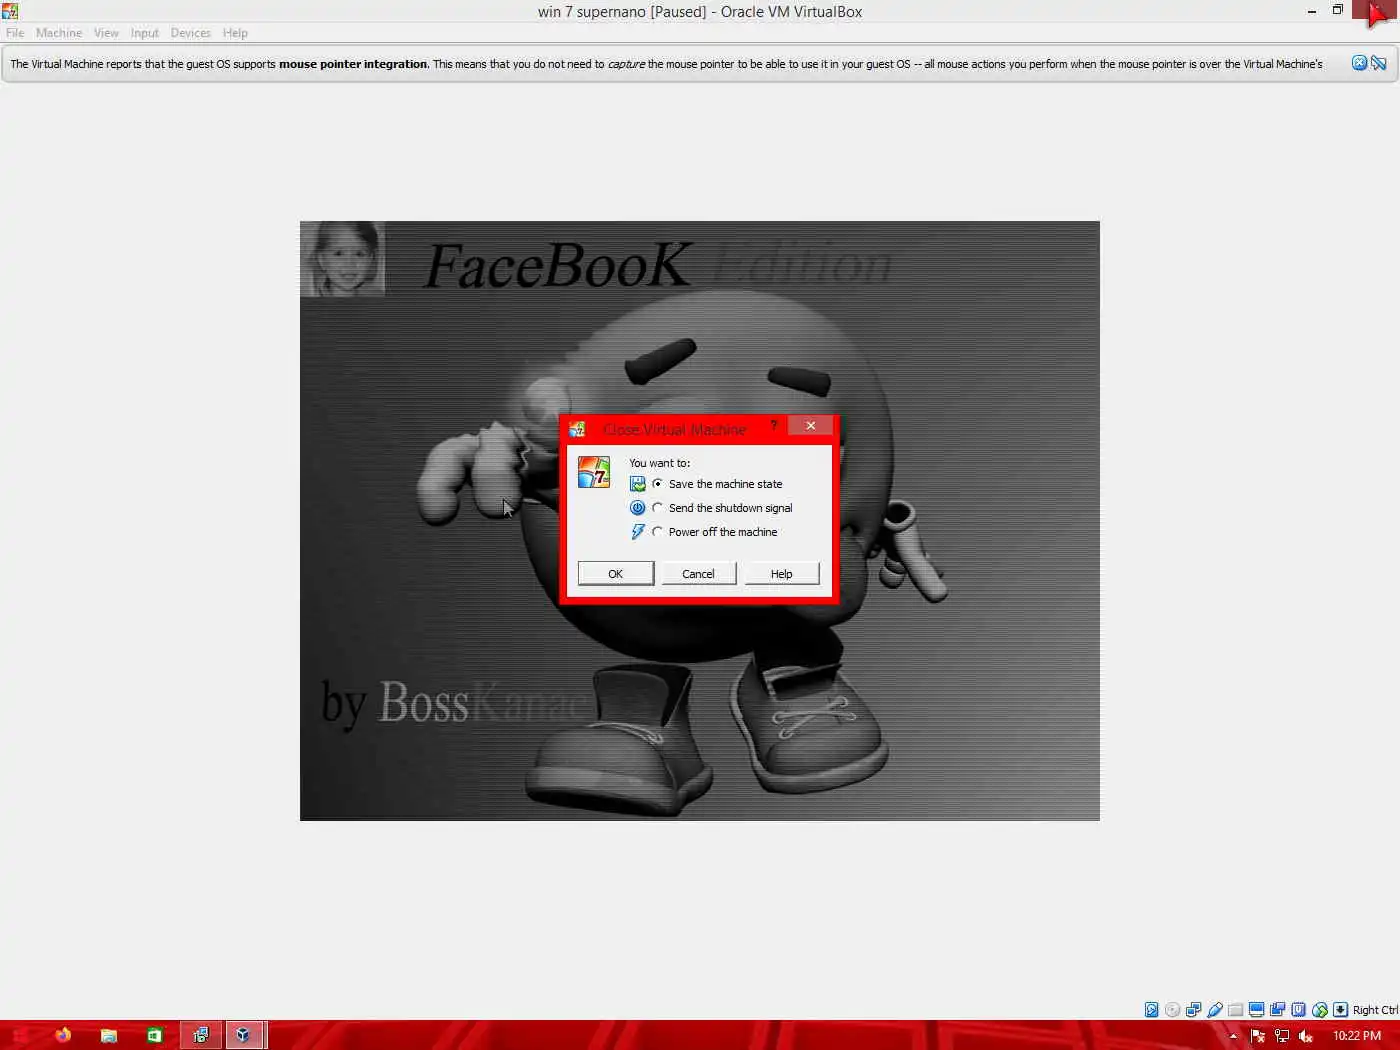This screenshot has height=1050, width=1400.
Task: Click the Right Ctrl host key label
Action: 1375,1010
